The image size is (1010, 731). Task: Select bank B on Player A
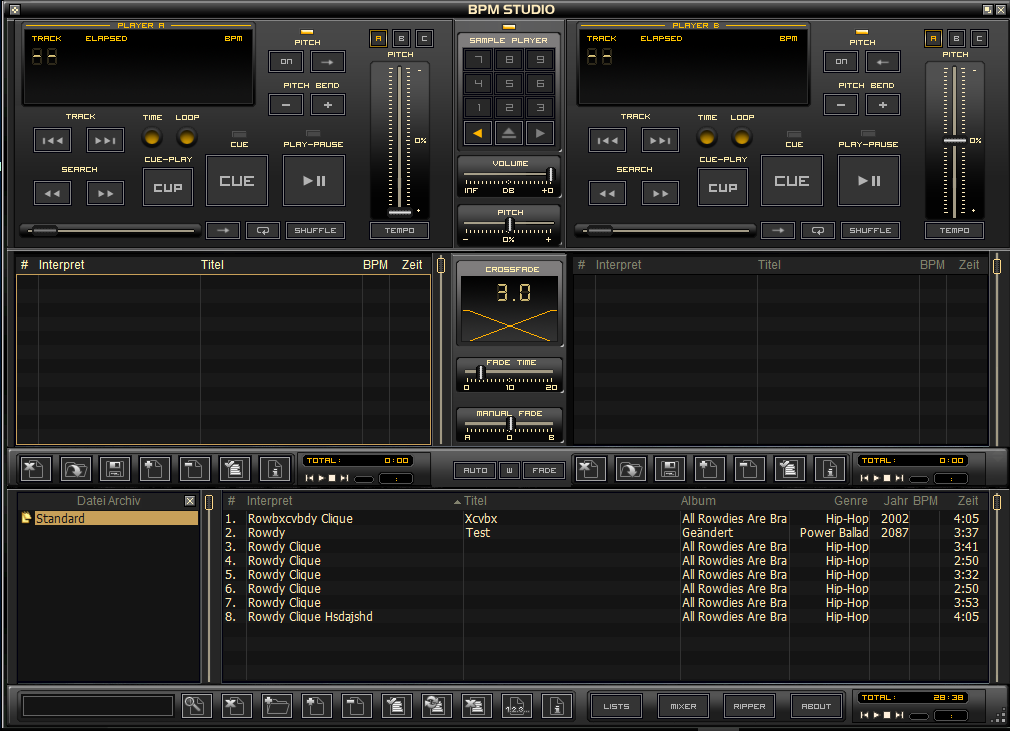(x=401, y=37)
